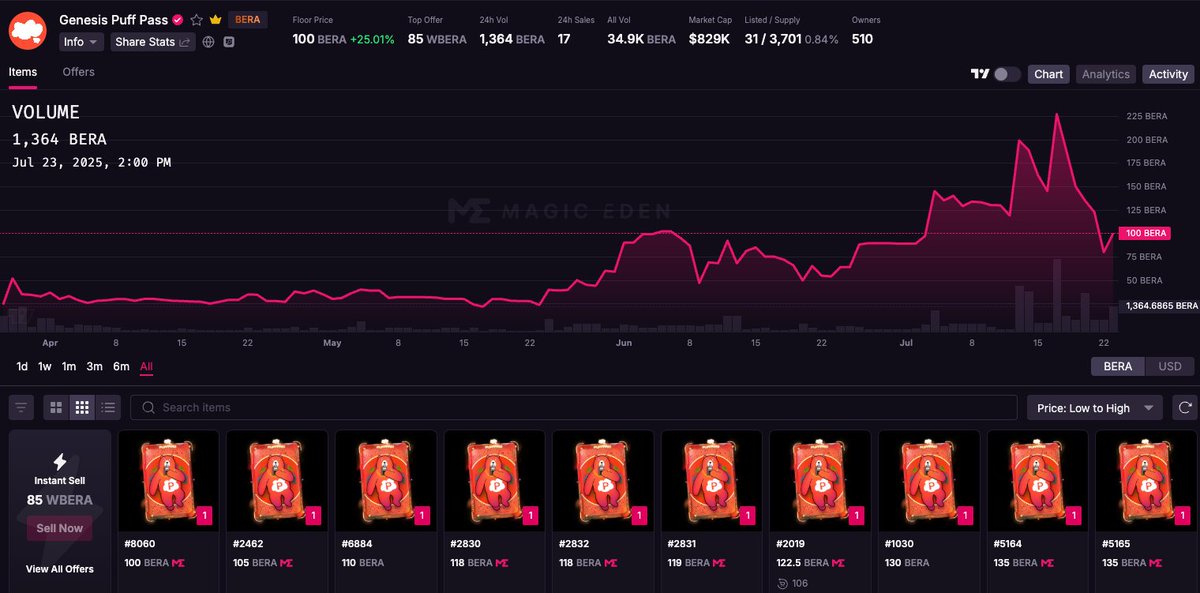Image resolution: width=1200 pixels, height=593 pixels.
Task: Click the BERA chain badge
Action: coord(247,20)
